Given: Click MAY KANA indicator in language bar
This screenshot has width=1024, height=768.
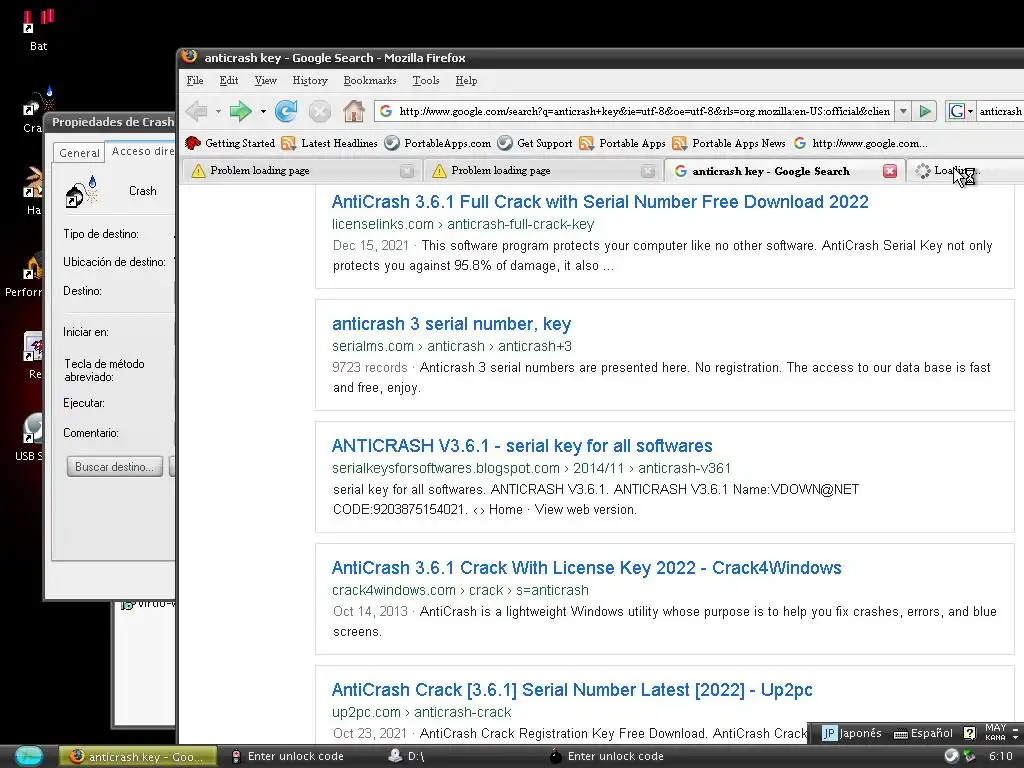Looking at the screenshot, I should 995,732.
